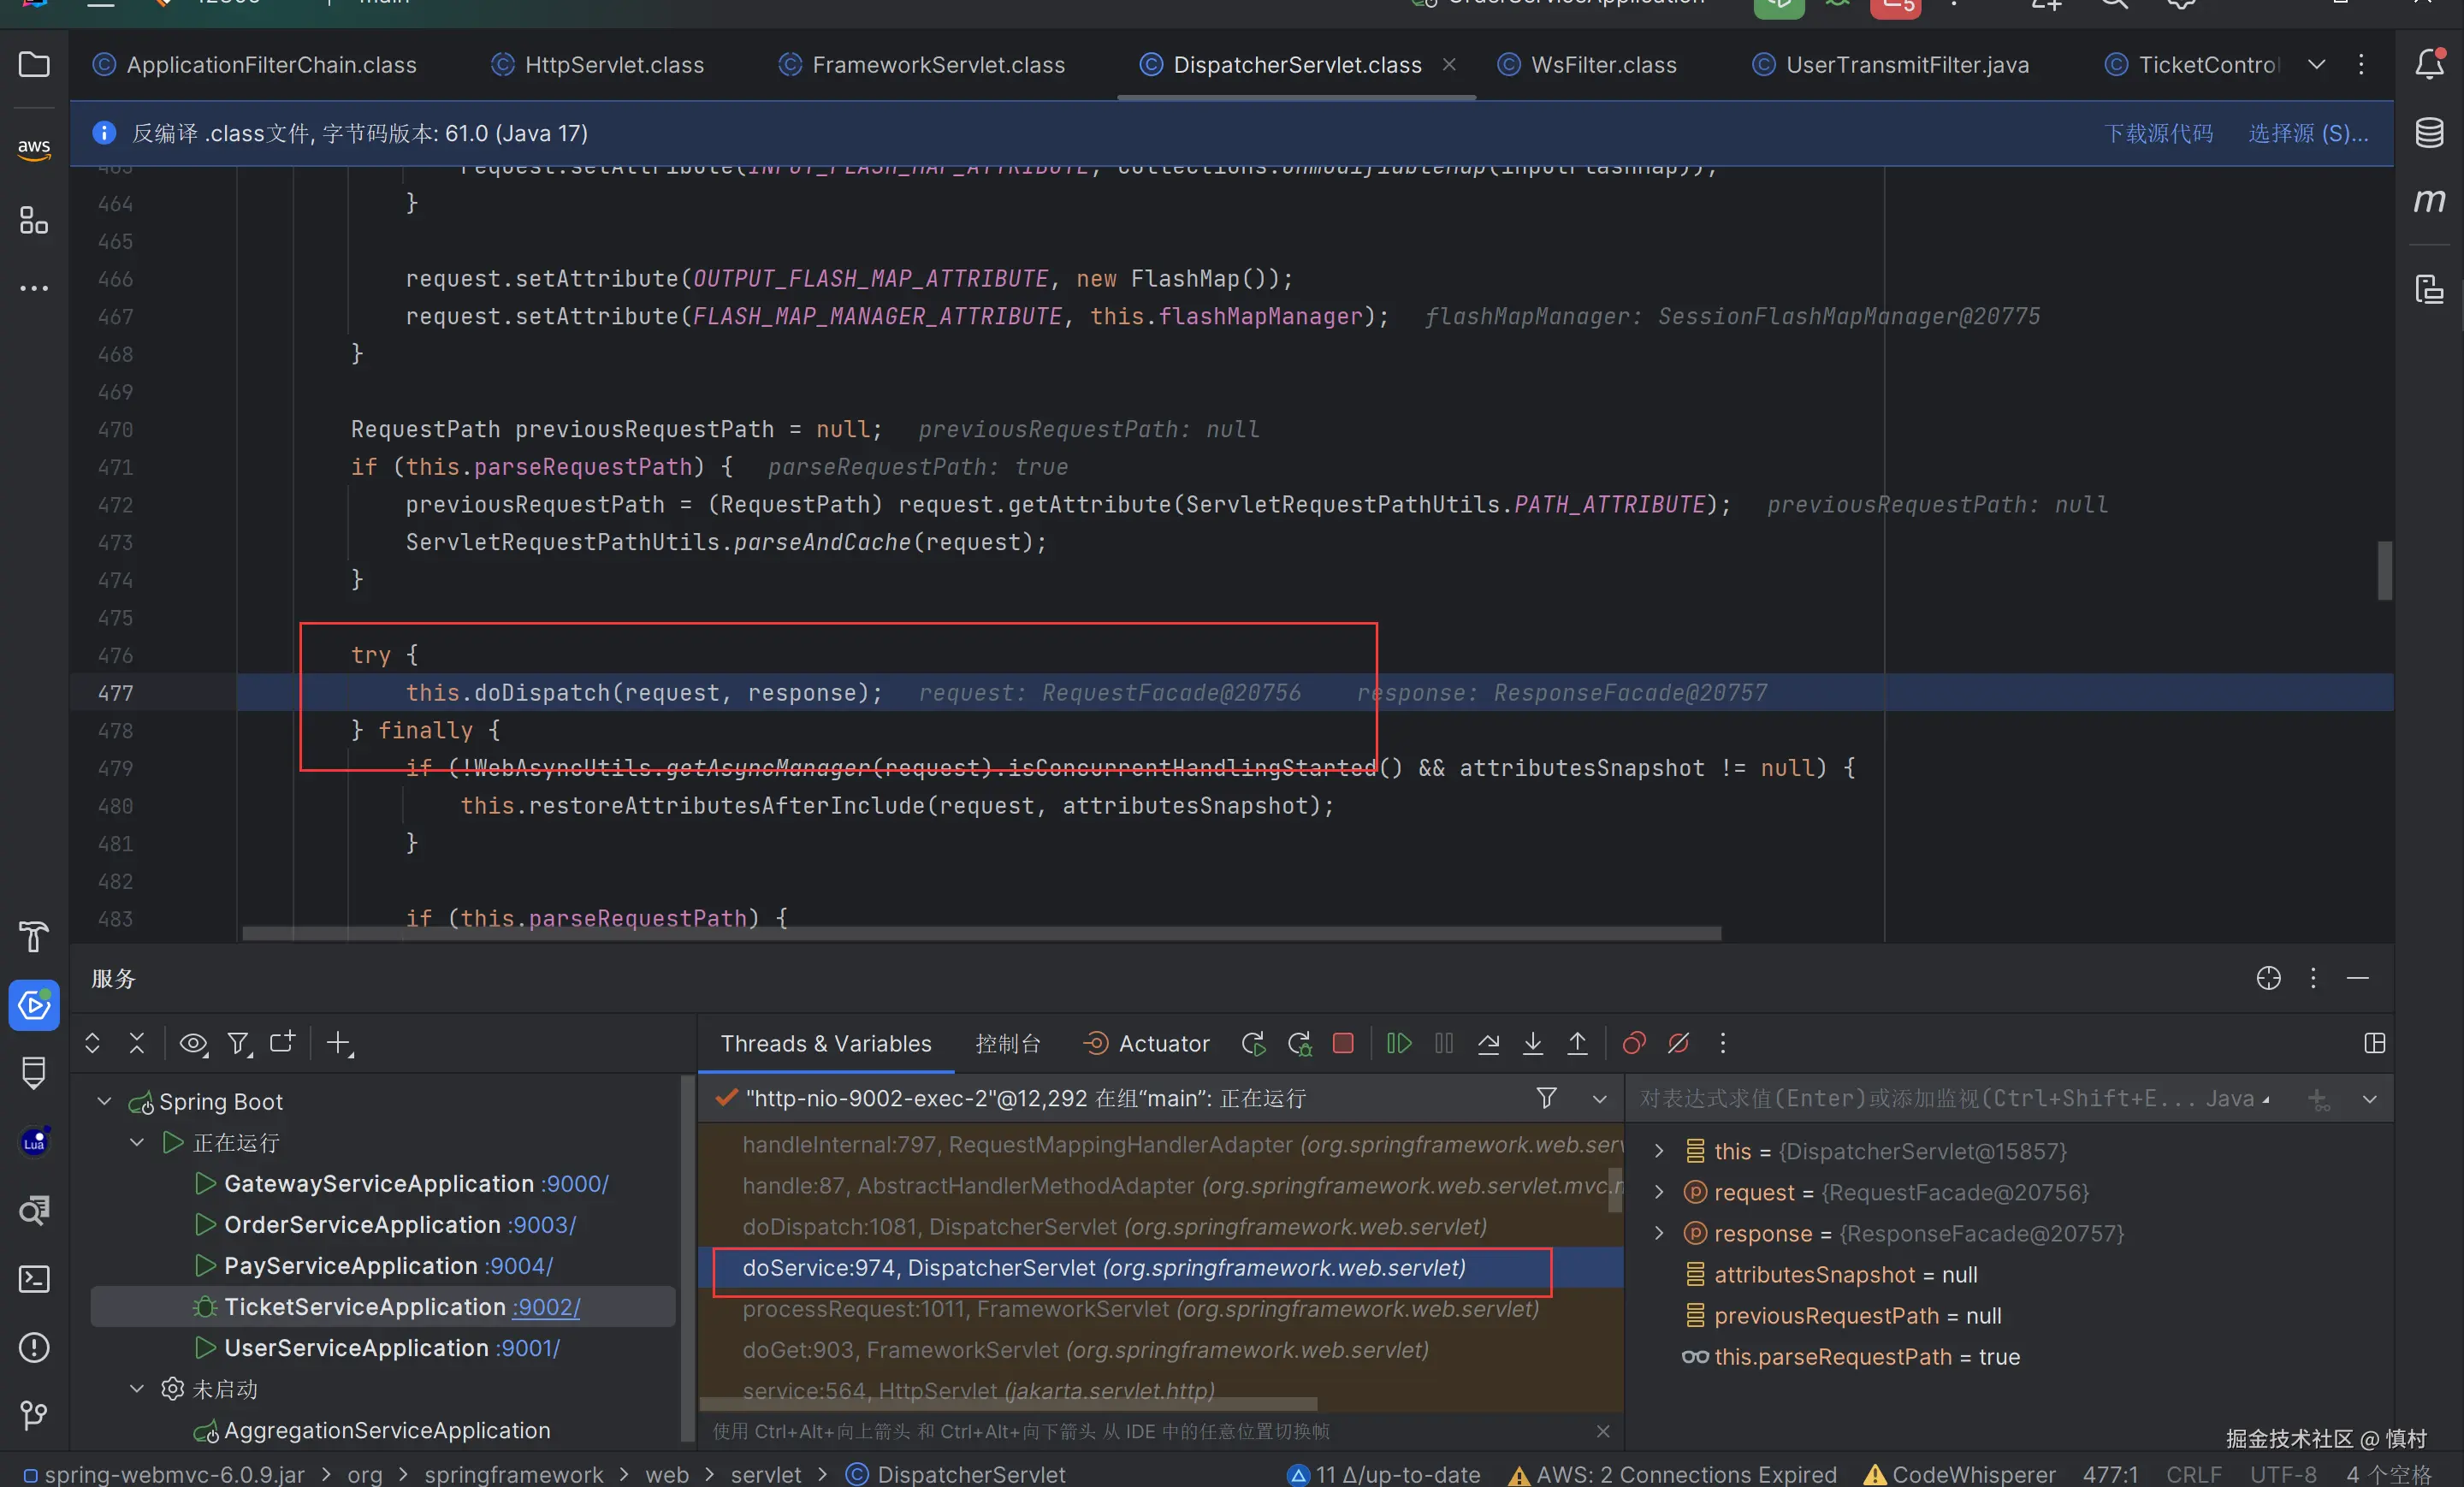Click the Step Over icon
Viewport: 2464px width, 1487px height.
(1488, 1044)
